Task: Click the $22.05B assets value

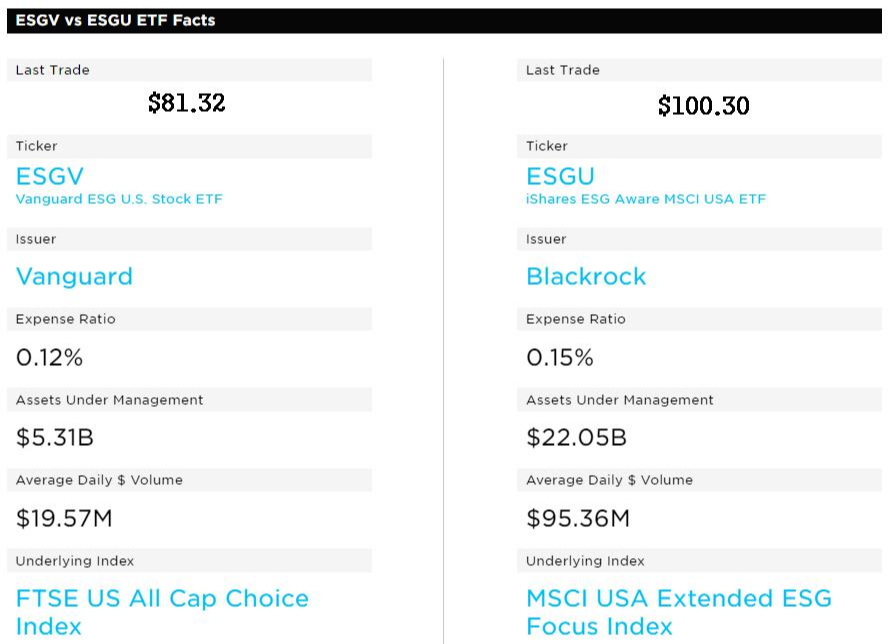Action: point(576,437)
